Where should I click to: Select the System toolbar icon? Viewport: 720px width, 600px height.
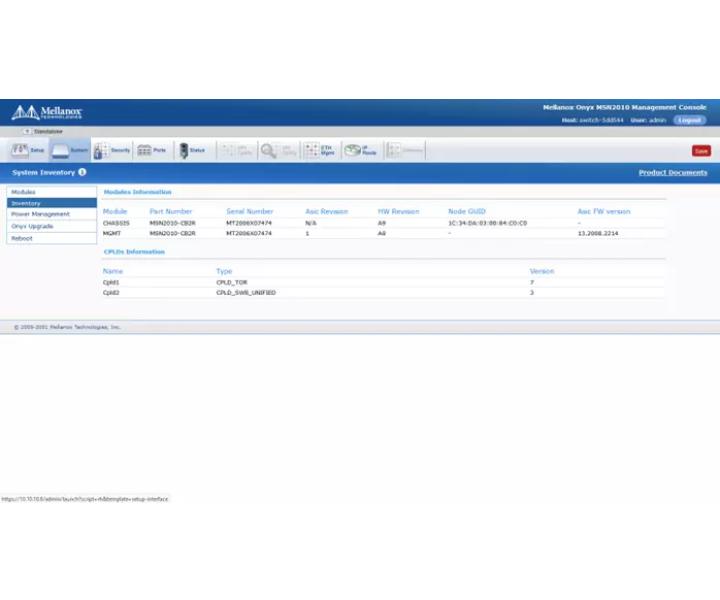[x=70, y=150]
